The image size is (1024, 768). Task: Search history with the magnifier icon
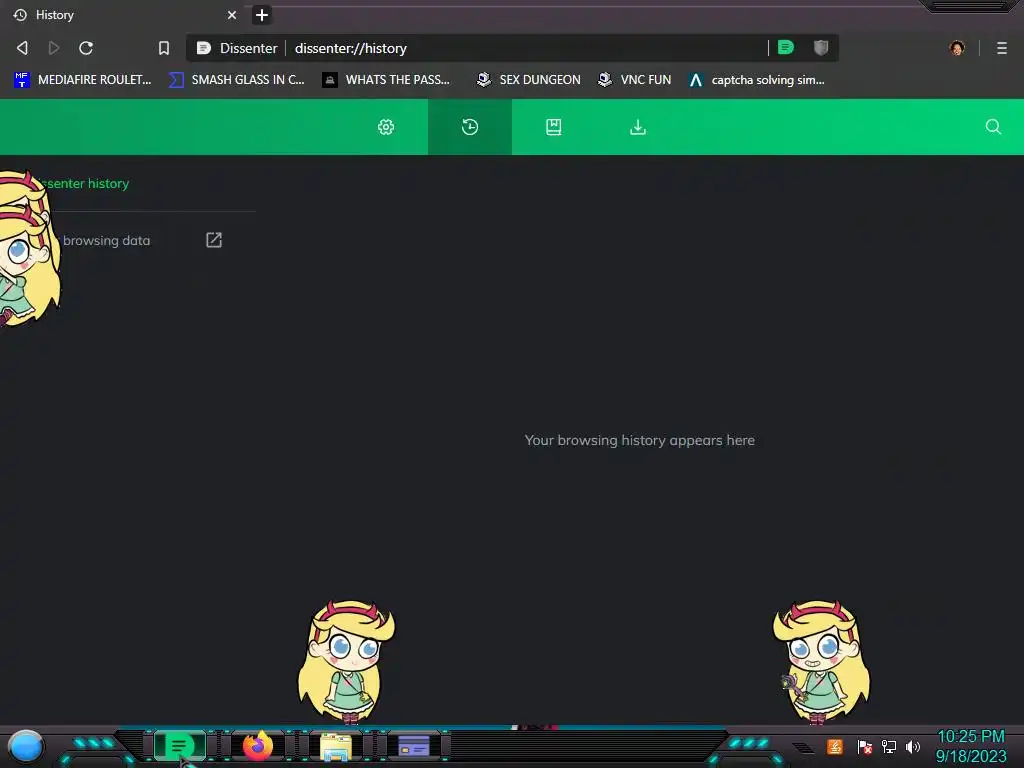point(993,127)
